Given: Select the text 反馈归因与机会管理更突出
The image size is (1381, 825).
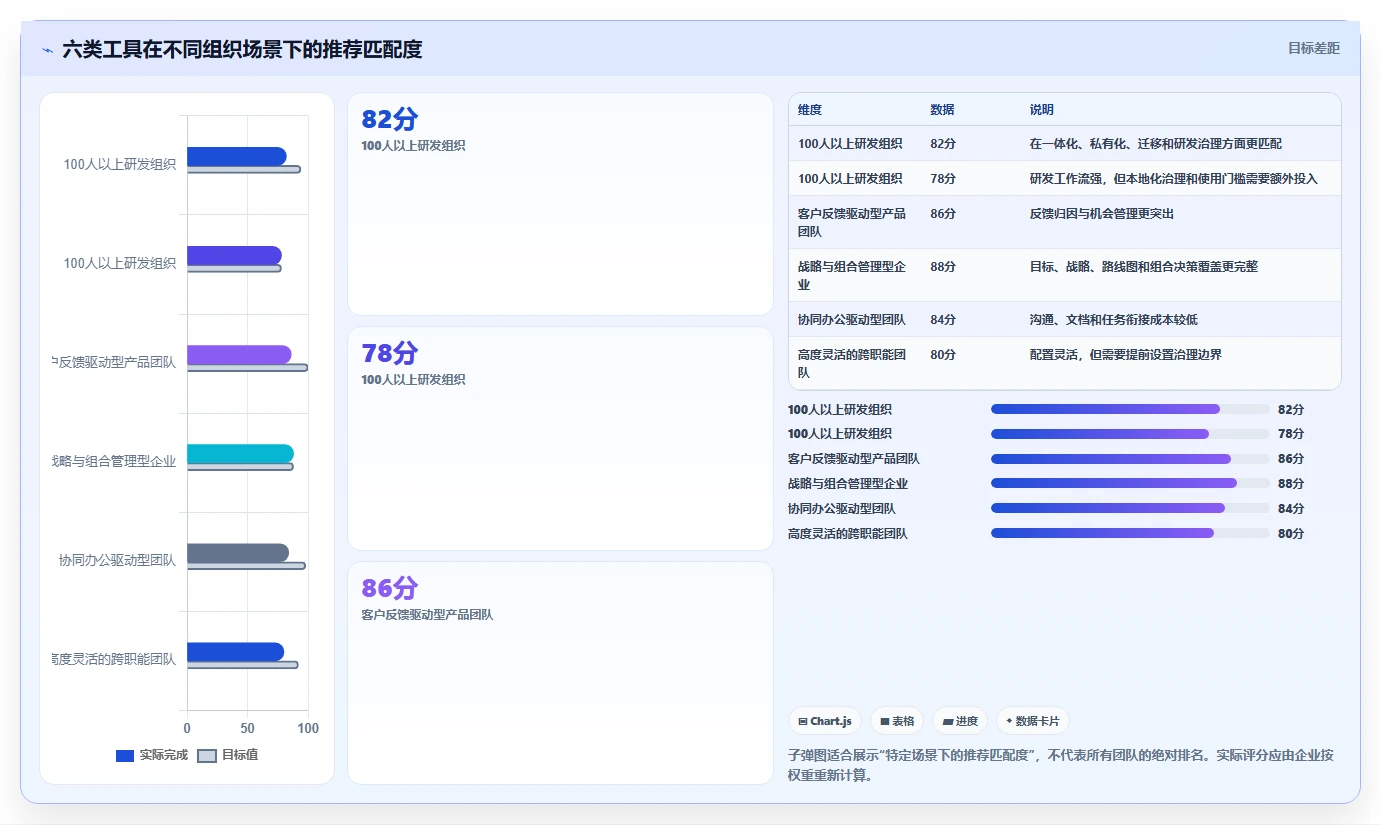Looking at the screenshot, I should (x=1102, y=214).
